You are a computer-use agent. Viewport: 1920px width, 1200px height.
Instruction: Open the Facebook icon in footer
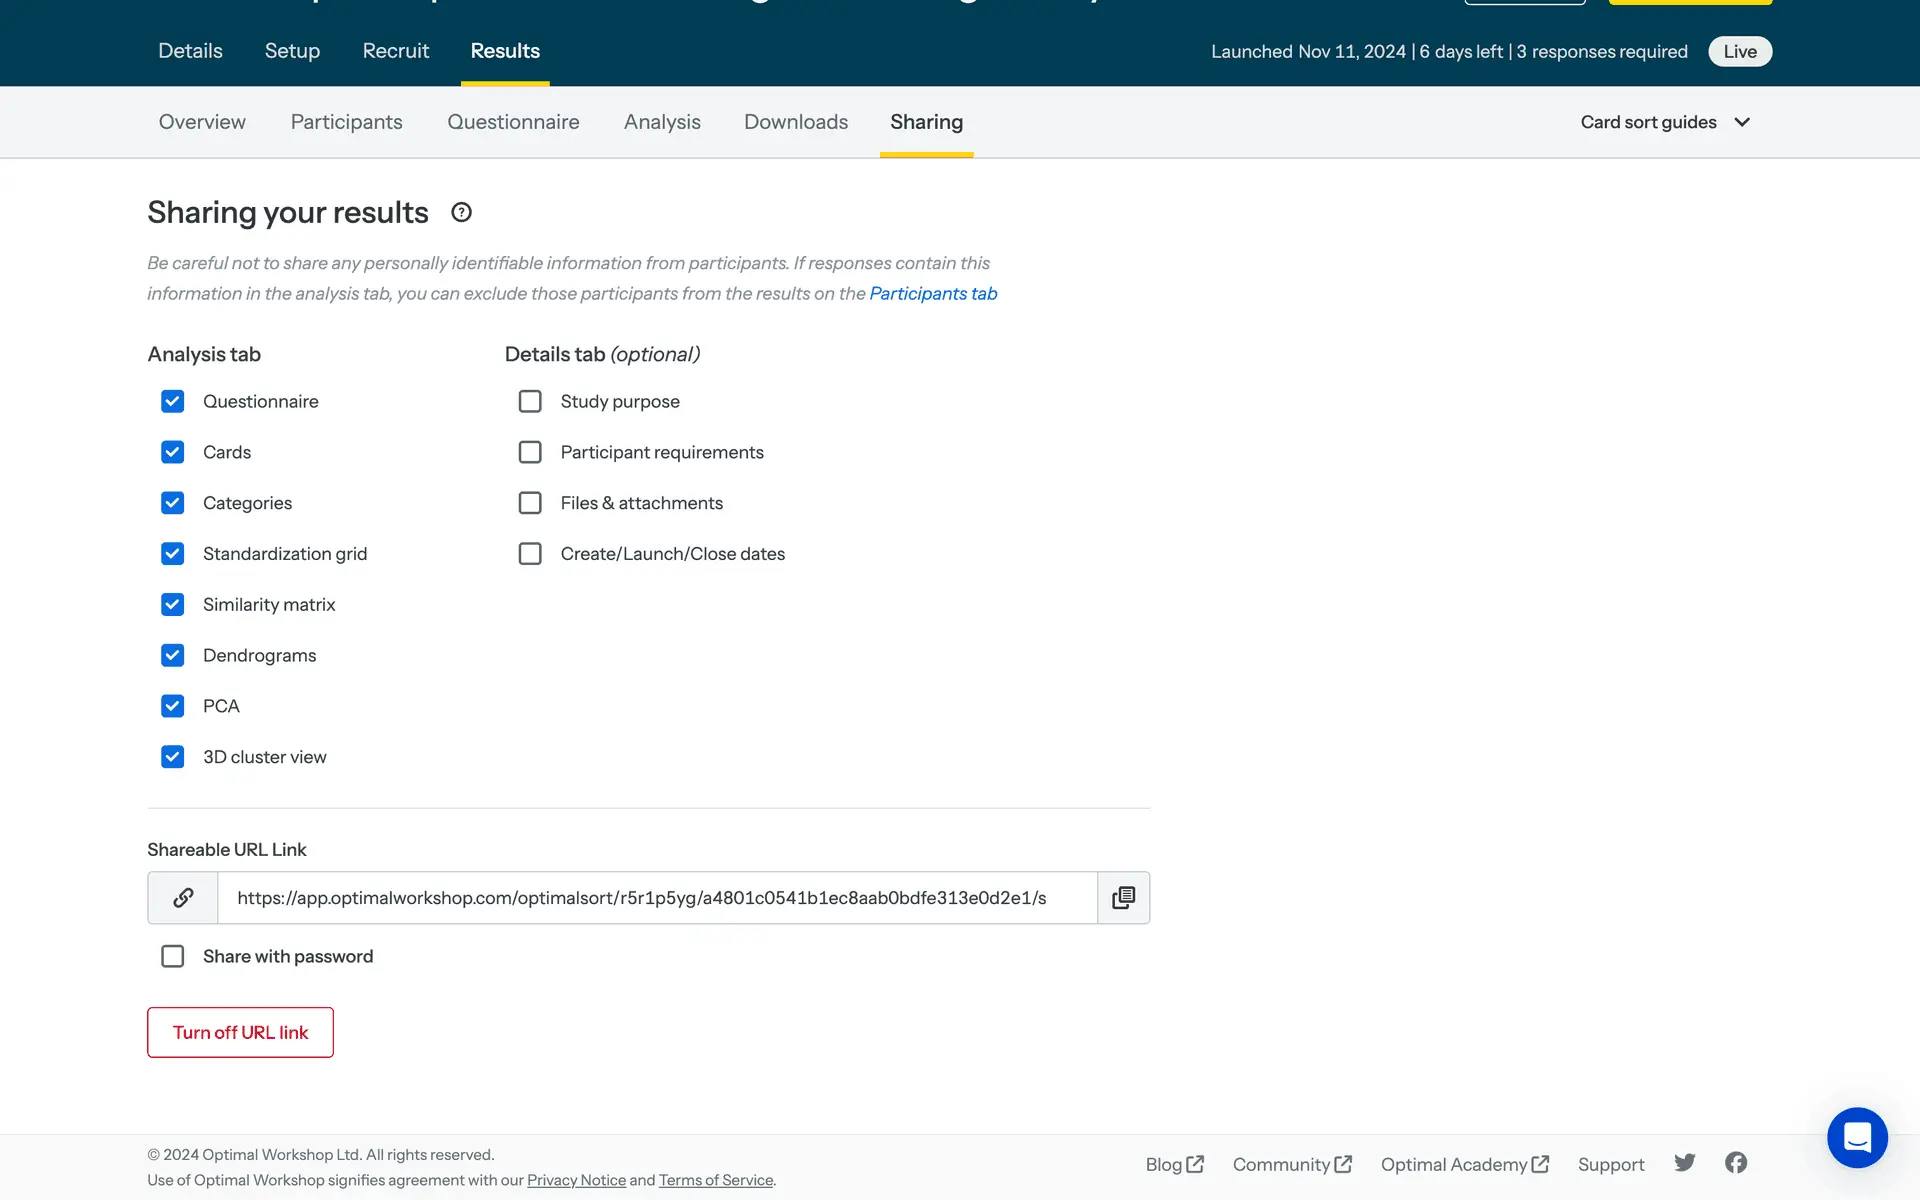coord(1736,1163)
